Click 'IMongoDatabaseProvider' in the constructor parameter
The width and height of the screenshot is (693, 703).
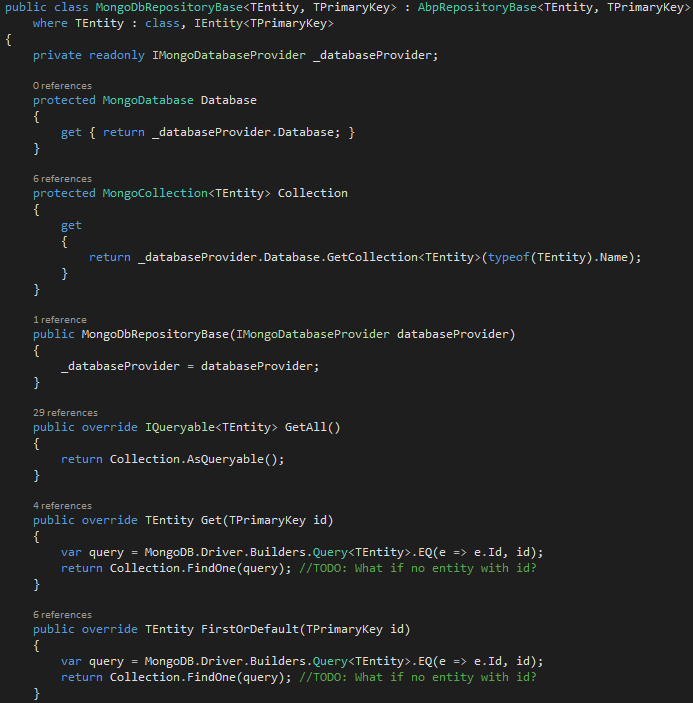click(x=313, y=334)
